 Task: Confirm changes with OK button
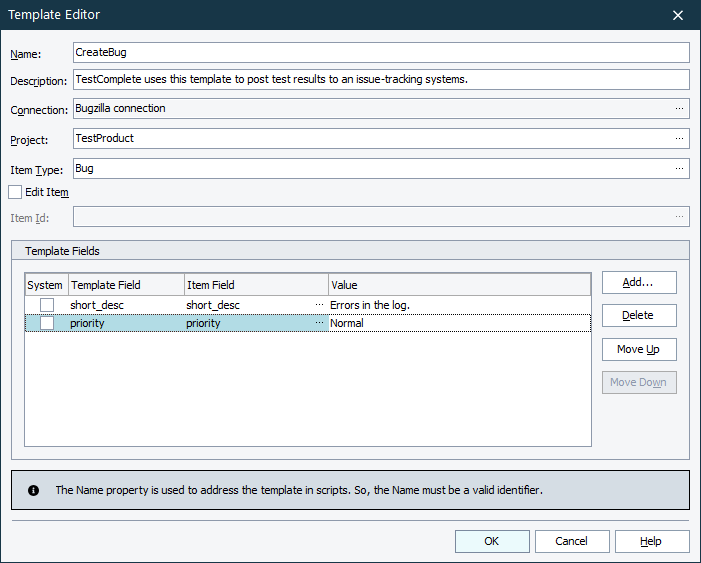click(x=492, y=541)
